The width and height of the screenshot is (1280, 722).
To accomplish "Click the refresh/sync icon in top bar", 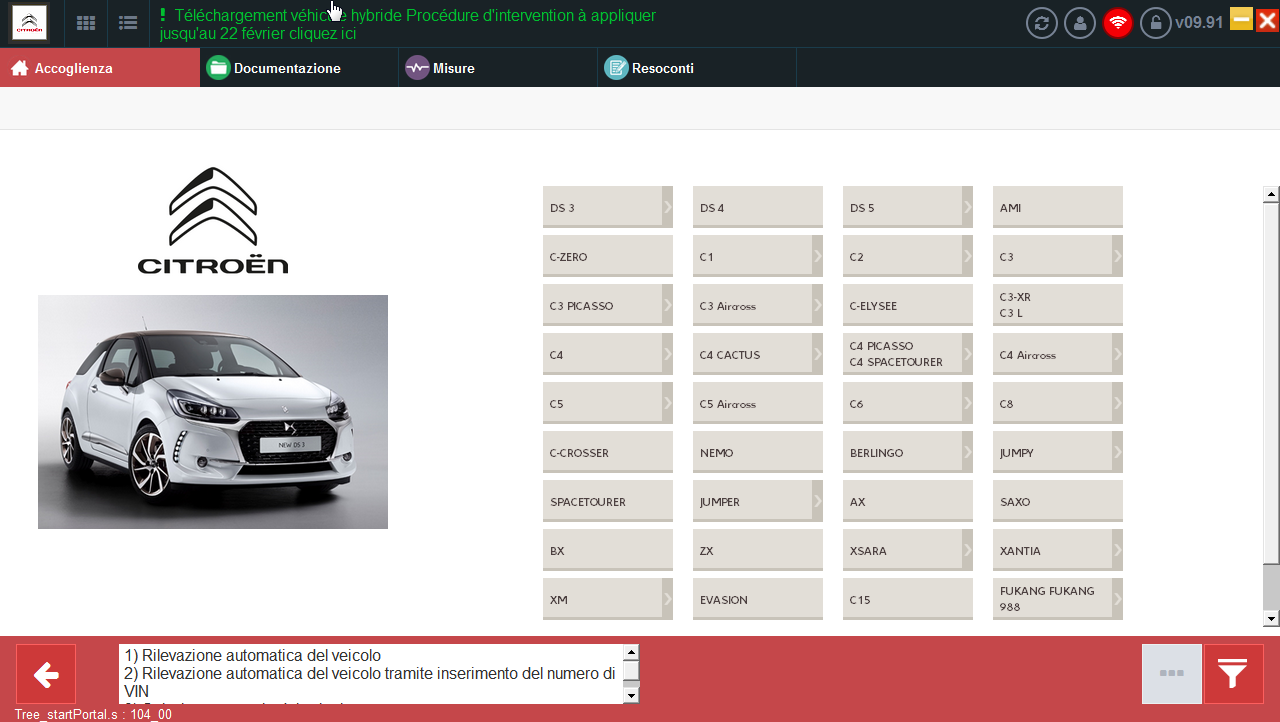I will coord(1042,23).
